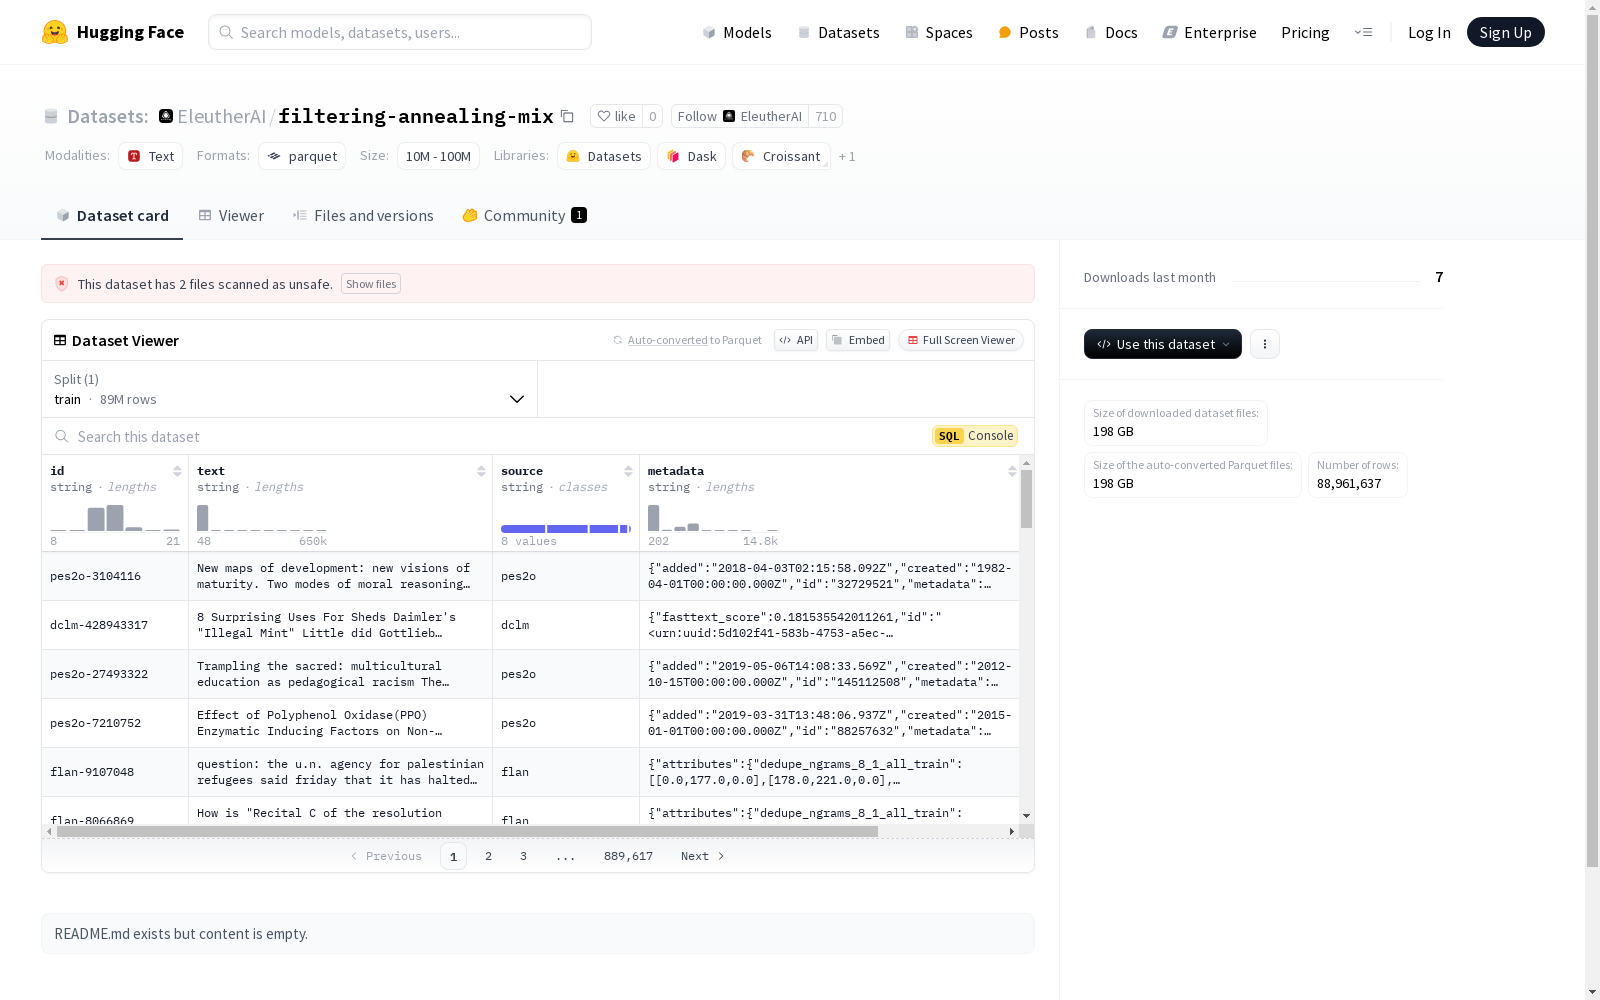Click Auto-converted to Parquet link
The height and width of the screenshot is (1000, 1600).
point(688,340)
